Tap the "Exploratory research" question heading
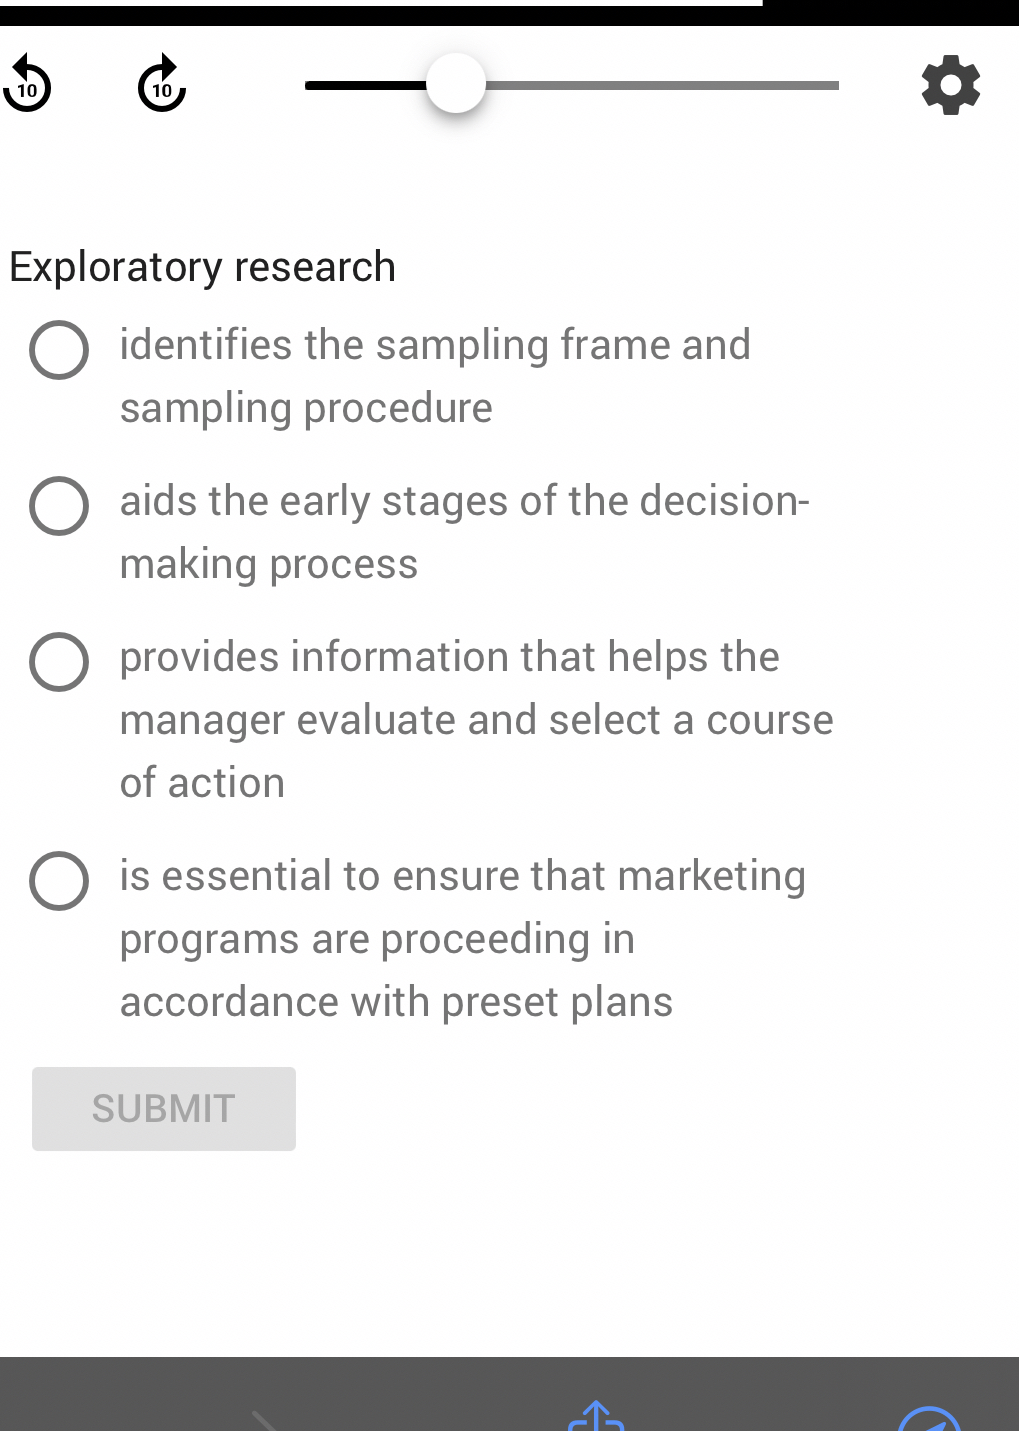 [x=202, y=266]
